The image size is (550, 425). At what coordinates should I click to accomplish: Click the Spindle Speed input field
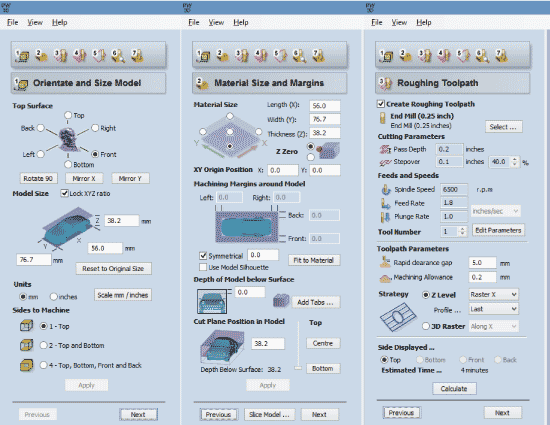coord(454,189)
